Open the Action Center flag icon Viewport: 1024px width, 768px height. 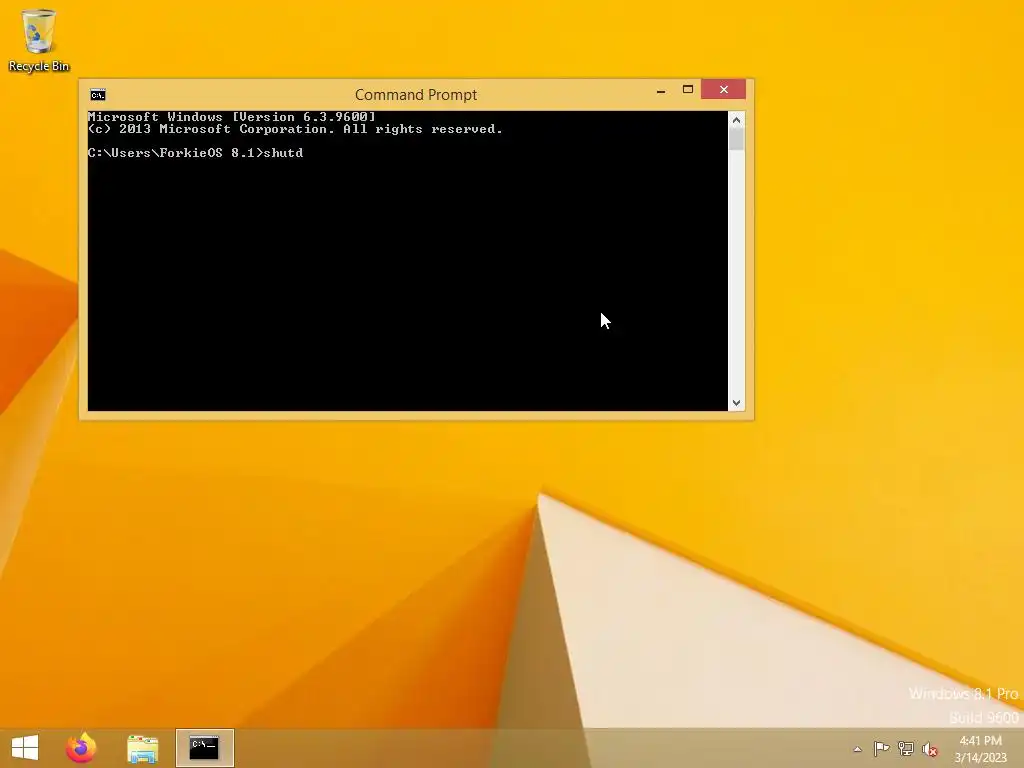(881, 749)
